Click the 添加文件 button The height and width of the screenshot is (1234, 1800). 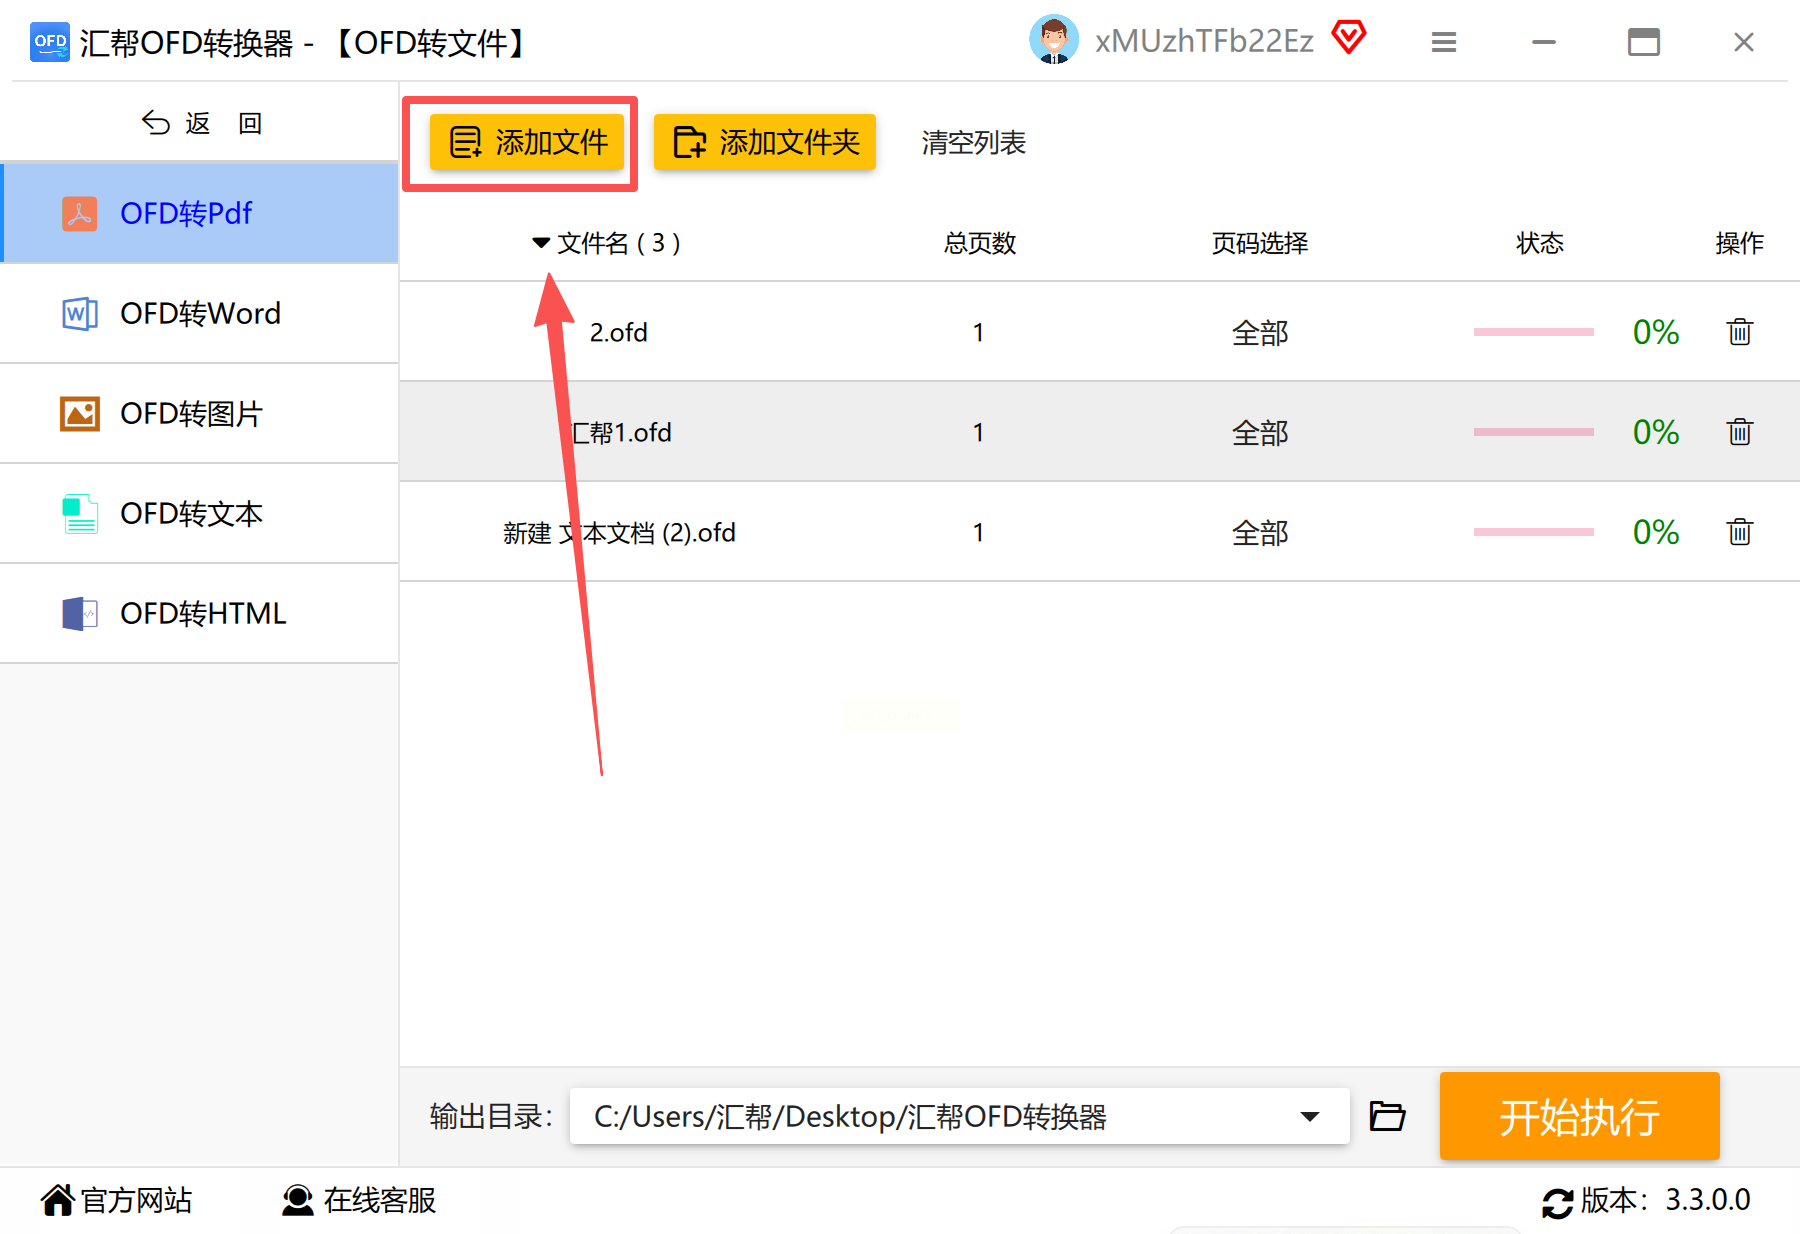527,142
